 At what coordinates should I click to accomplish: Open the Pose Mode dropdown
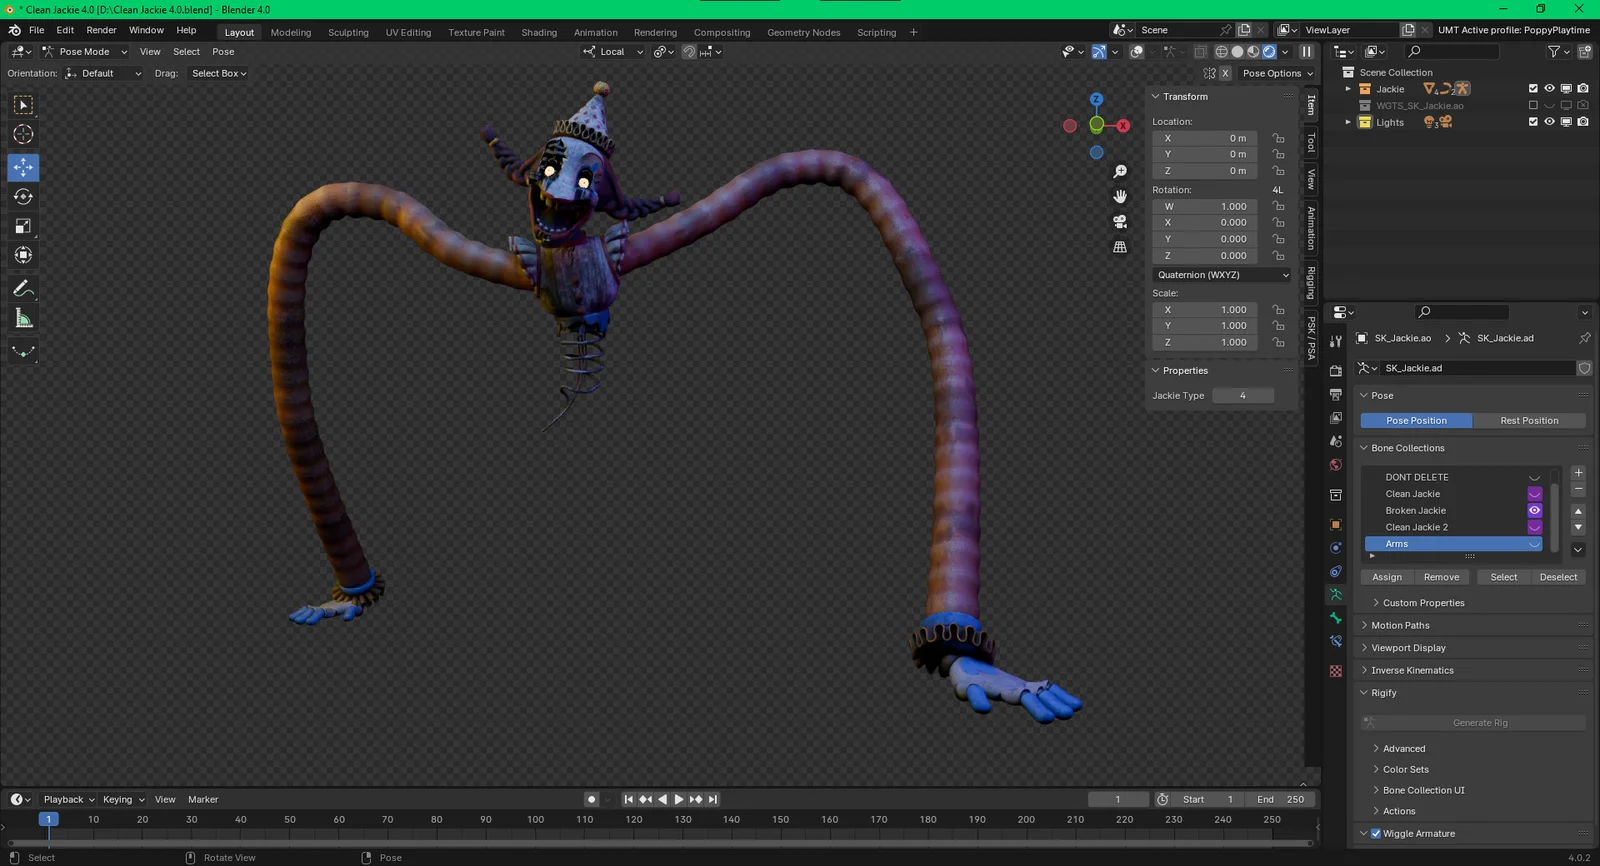[x=85, y=52]
